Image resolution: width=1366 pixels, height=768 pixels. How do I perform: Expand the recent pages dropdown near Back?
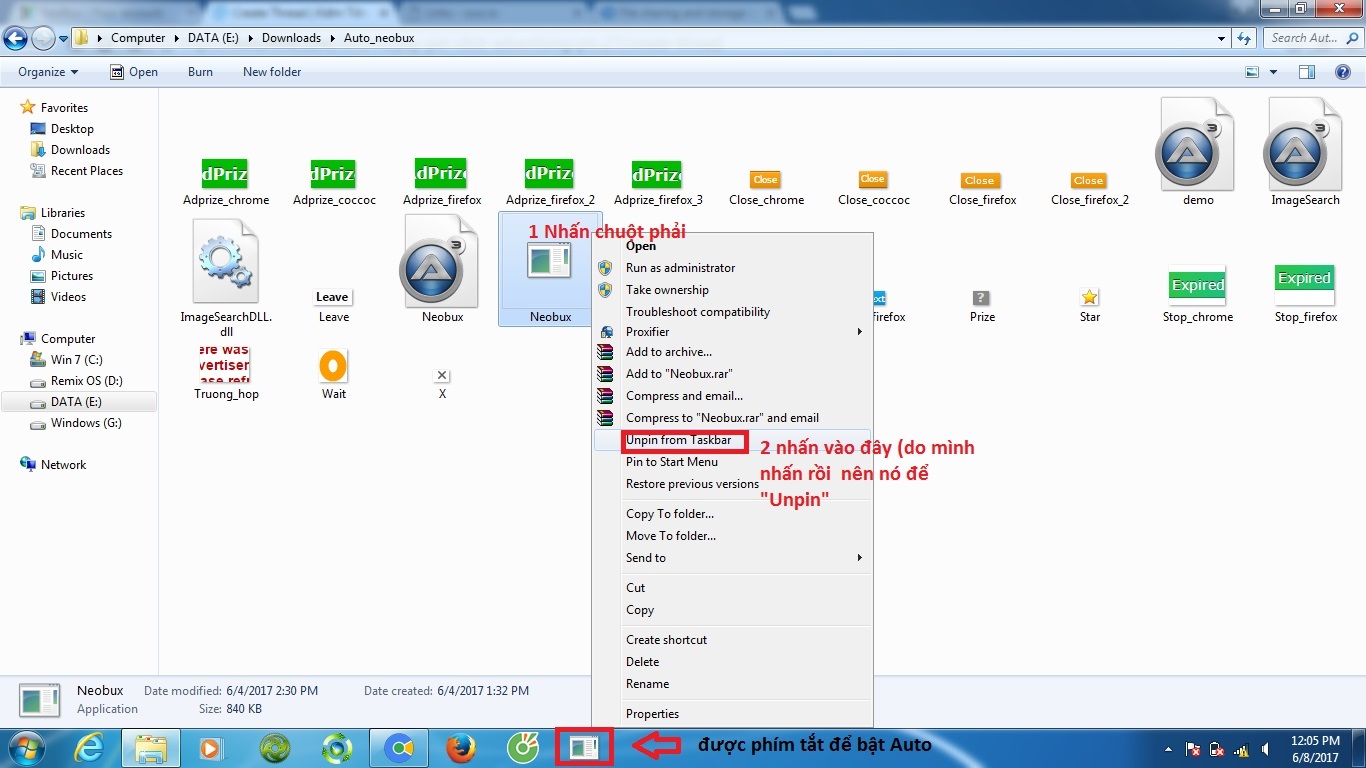click(x=64, y=38)
